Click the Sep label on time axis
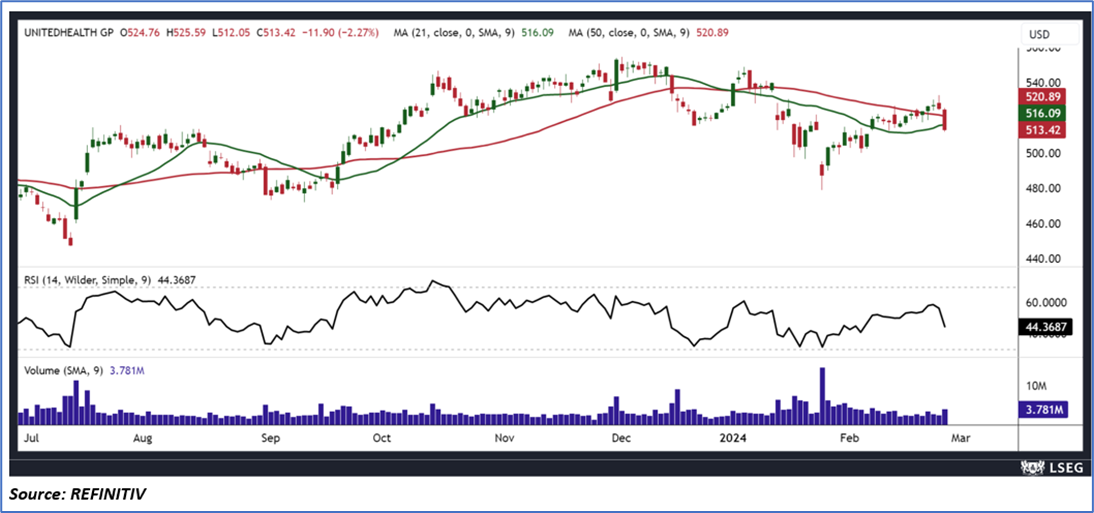Viewport: 1094px width, 513px height. tap(270, 438)
